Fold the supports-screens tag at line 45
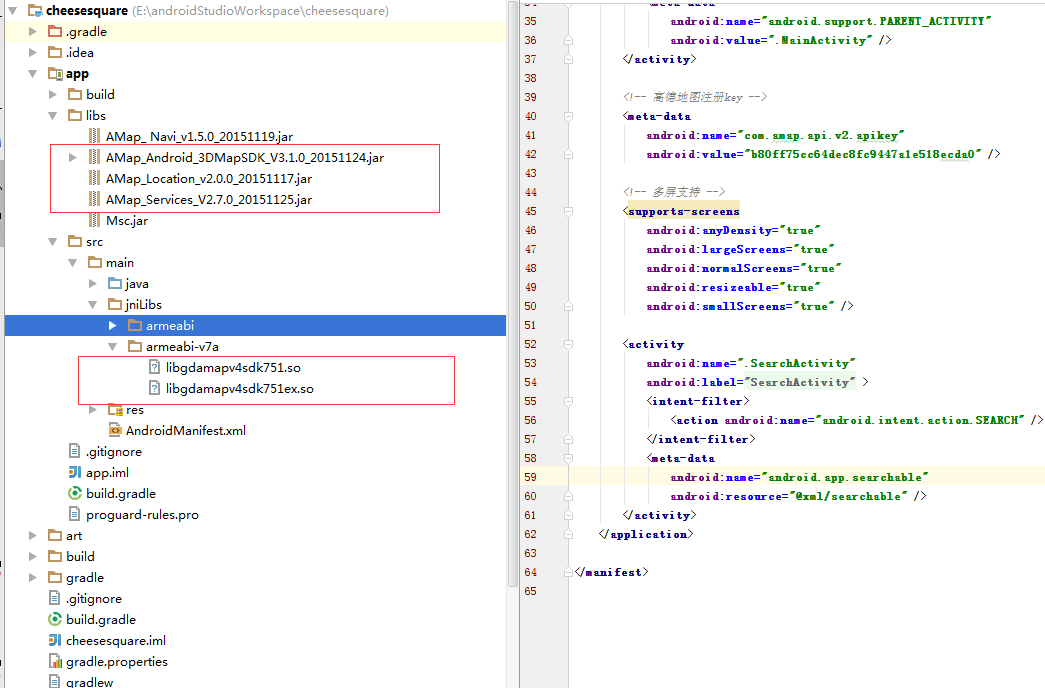This screenshot has width=1045, height=688. 568,211
